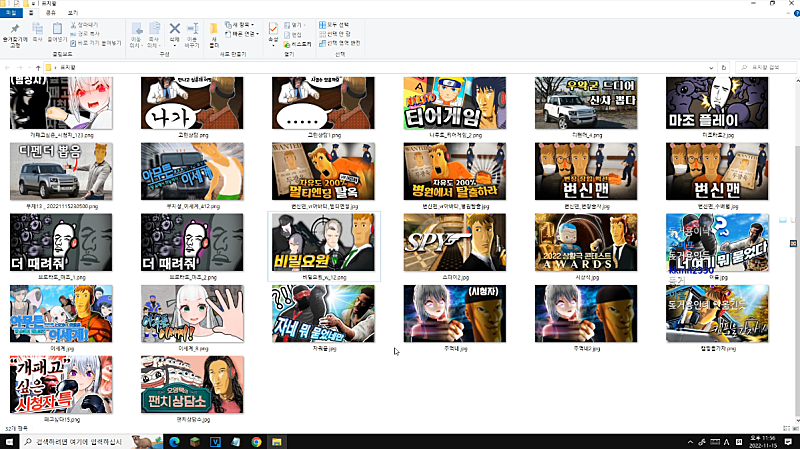Screen dimensions: 800x449
Task: Open the Share ribbon tab
Action: click(x=50, y=13)
